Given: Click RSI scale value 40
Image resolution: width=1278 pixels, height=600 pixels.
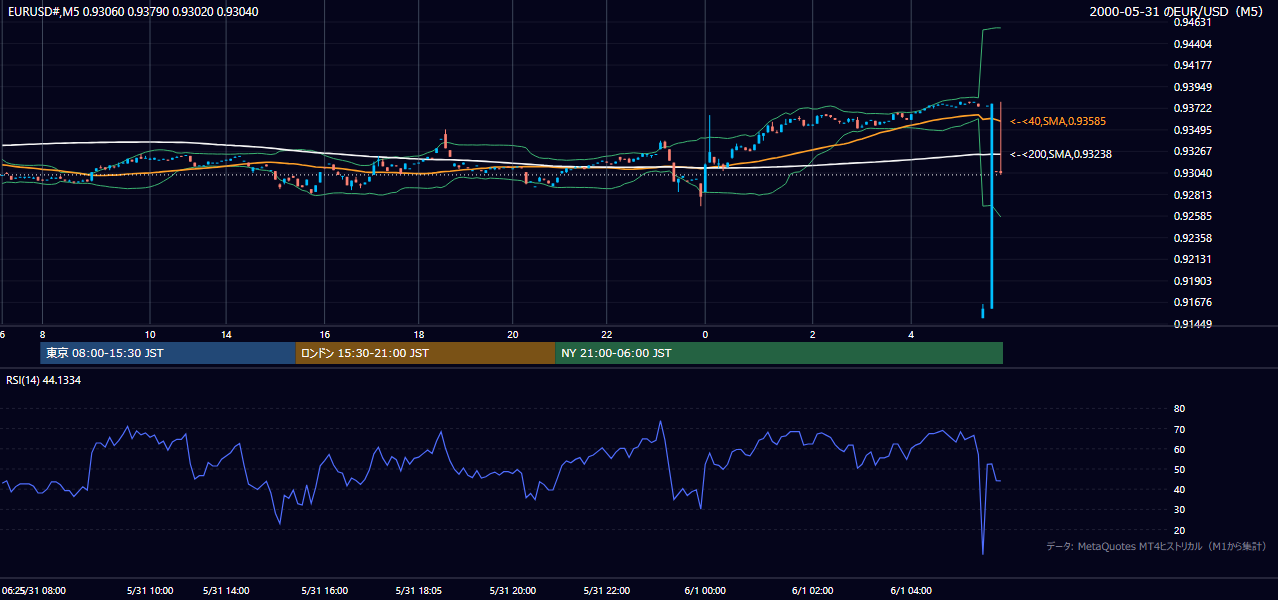Looking at the screenshot, I should [1179, 489].
